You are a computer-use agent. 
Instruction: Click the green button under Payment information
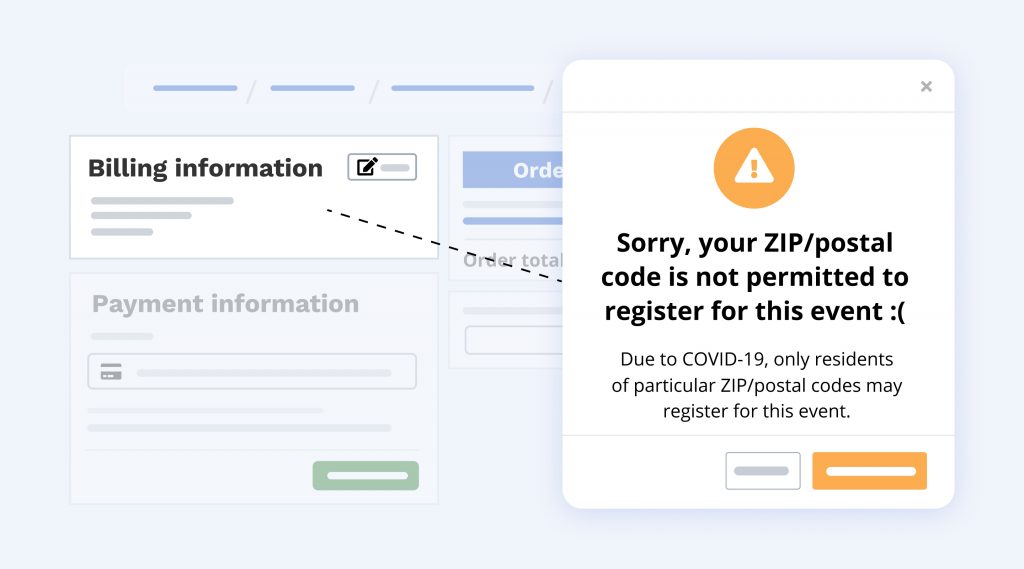(365, 475)
